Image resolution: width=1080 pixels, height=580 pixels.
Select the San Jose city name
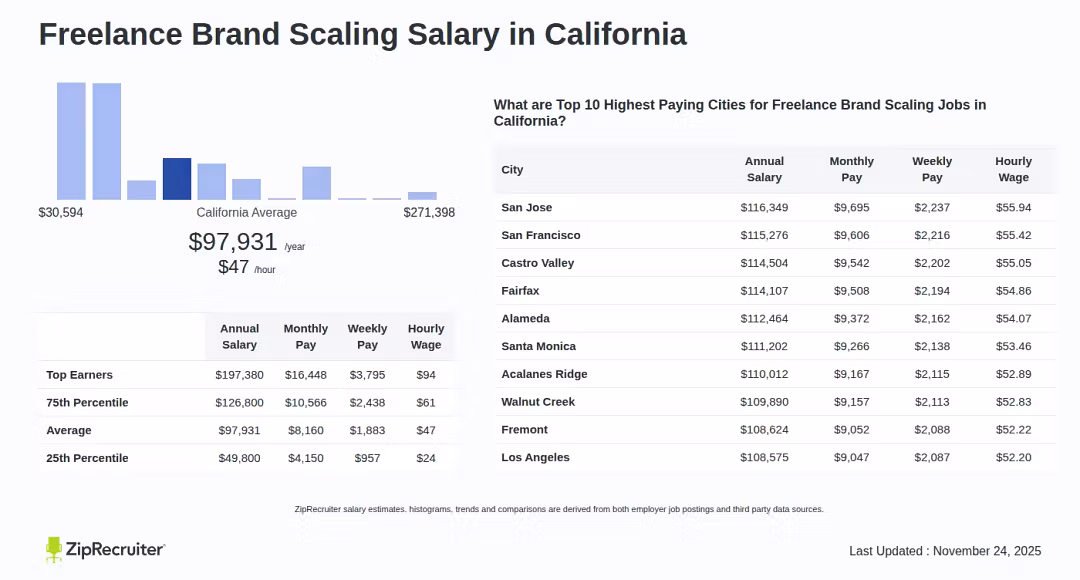pos(527,207)
